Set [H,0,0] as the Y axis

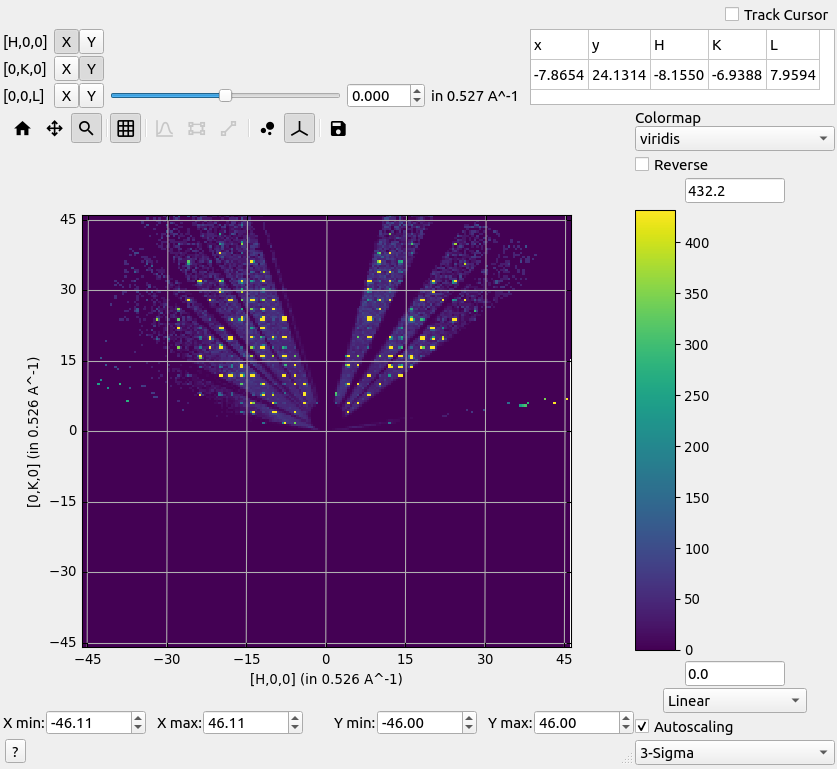click(91, 42)
